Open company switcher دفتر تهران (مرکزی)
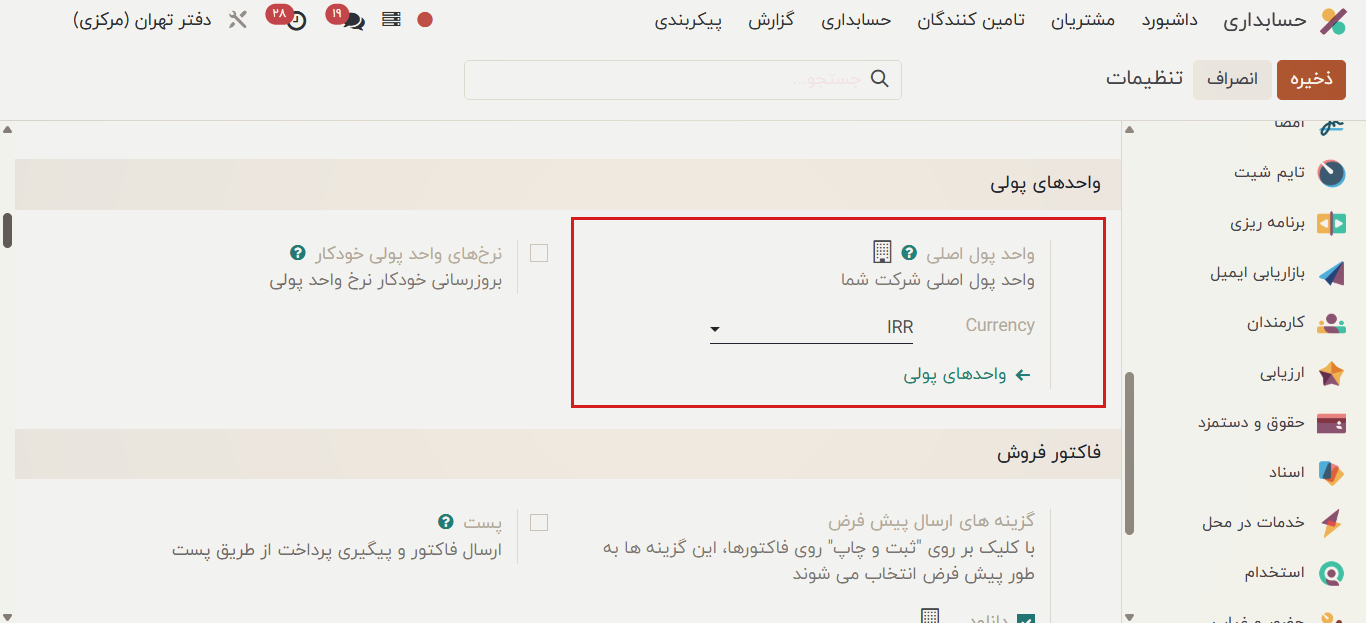Screen dimensions: 1366x623 coord(142,20)
